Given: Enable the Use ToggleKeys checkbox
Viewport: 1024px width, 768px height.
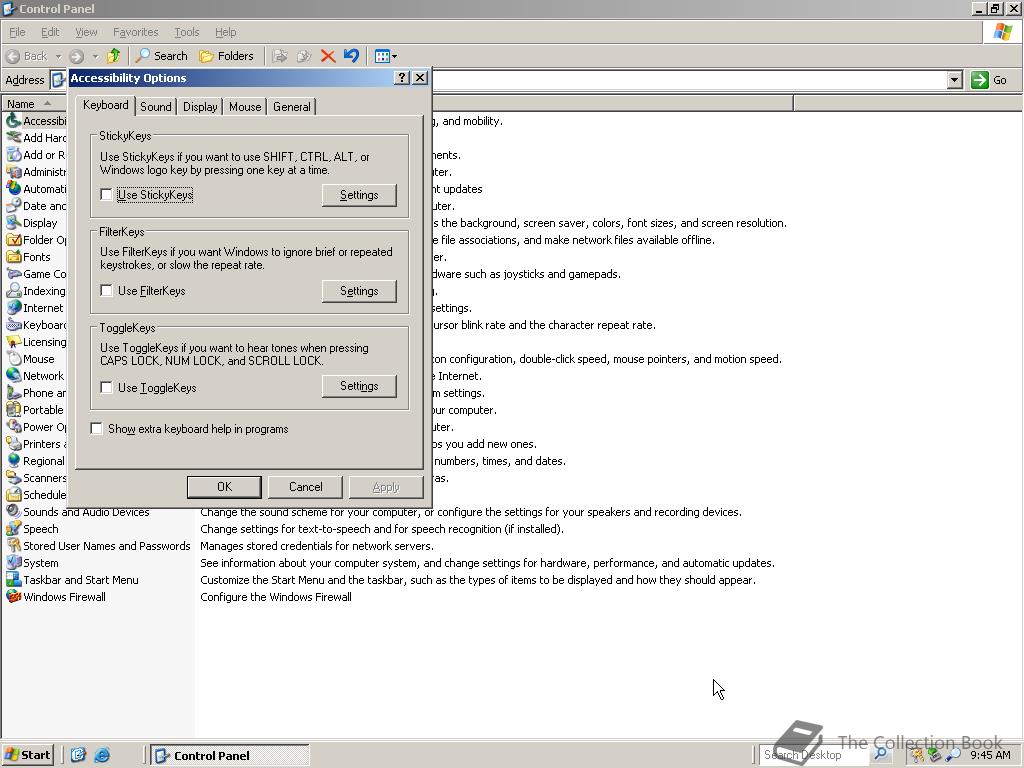Looking at the screenshot, I should point(106,387).
